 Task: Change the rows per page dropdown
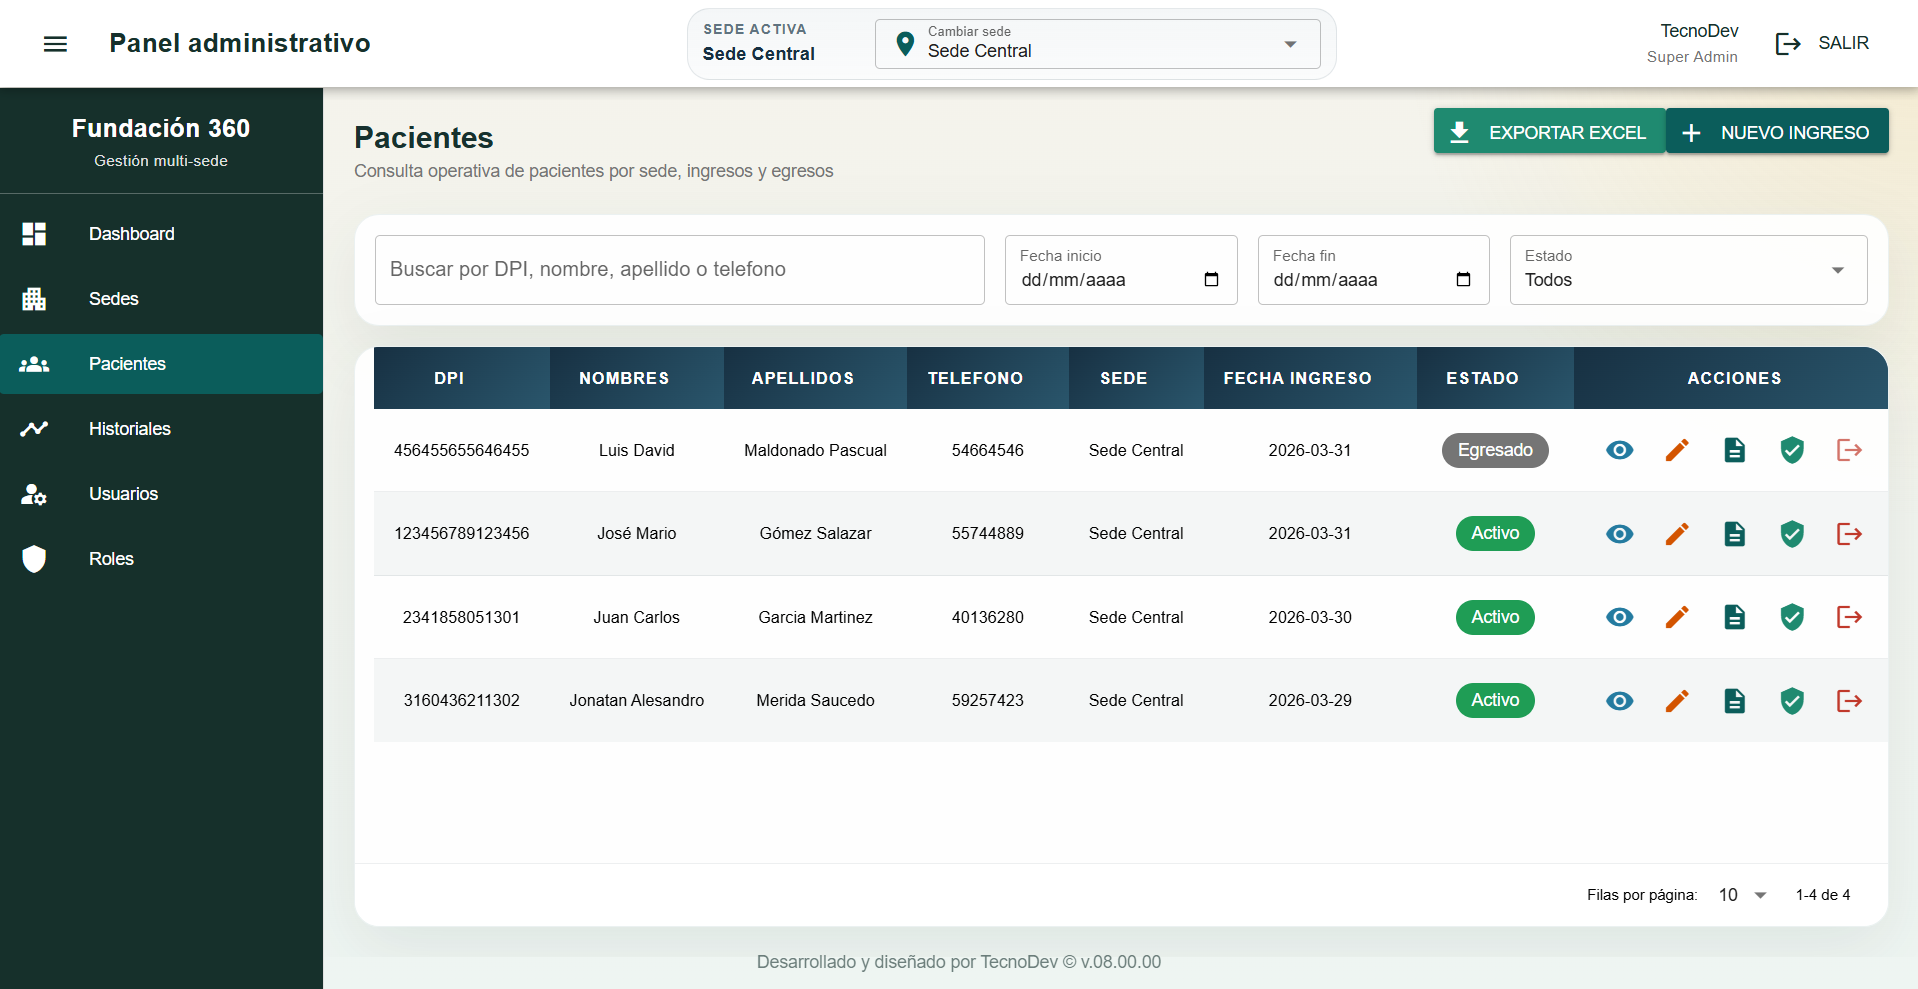(1742, 895)
